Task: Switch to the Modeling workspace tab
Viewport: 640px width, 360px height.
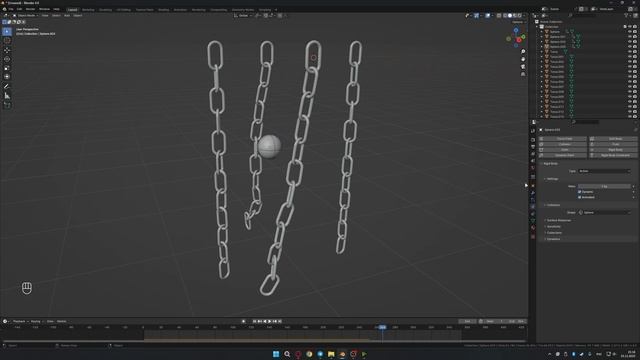Action: pos(88,9)
